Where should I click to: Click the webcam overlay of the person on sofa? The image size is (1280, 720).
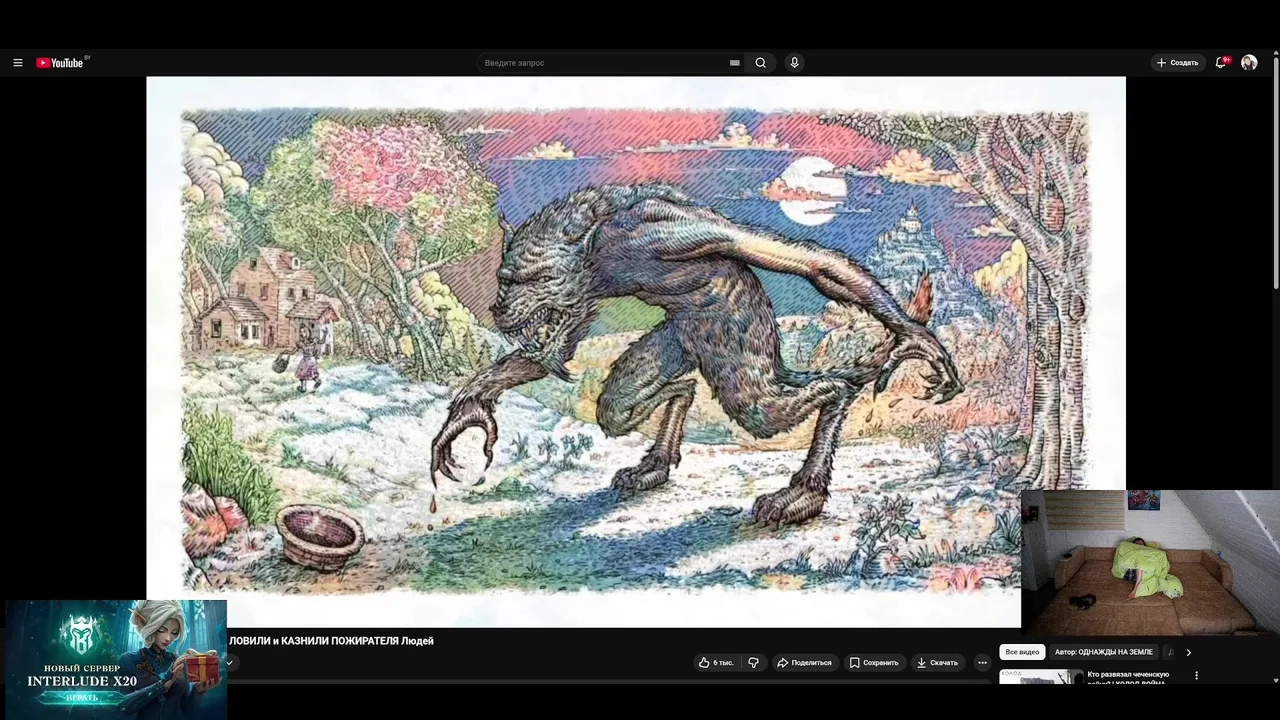click(x=1150, y=562)
